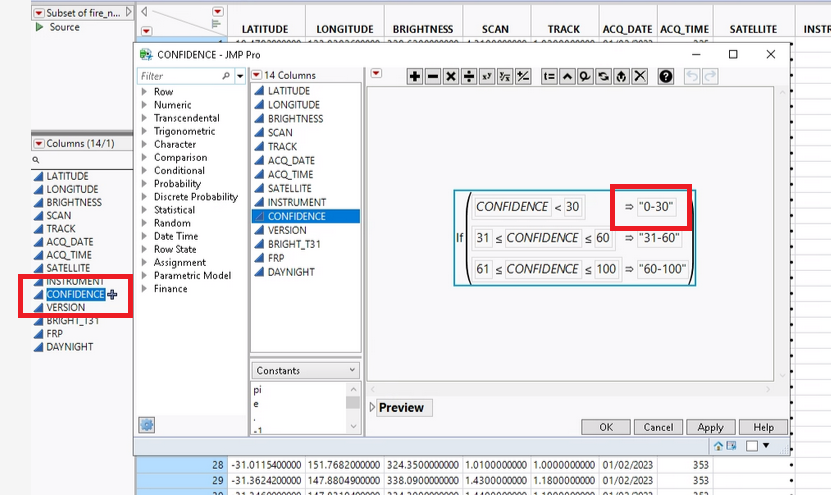Image resolution: width=831 pixels, height=495 pixels.
Task: Open the 14 Columns red triangle menu
Action: 257,75
